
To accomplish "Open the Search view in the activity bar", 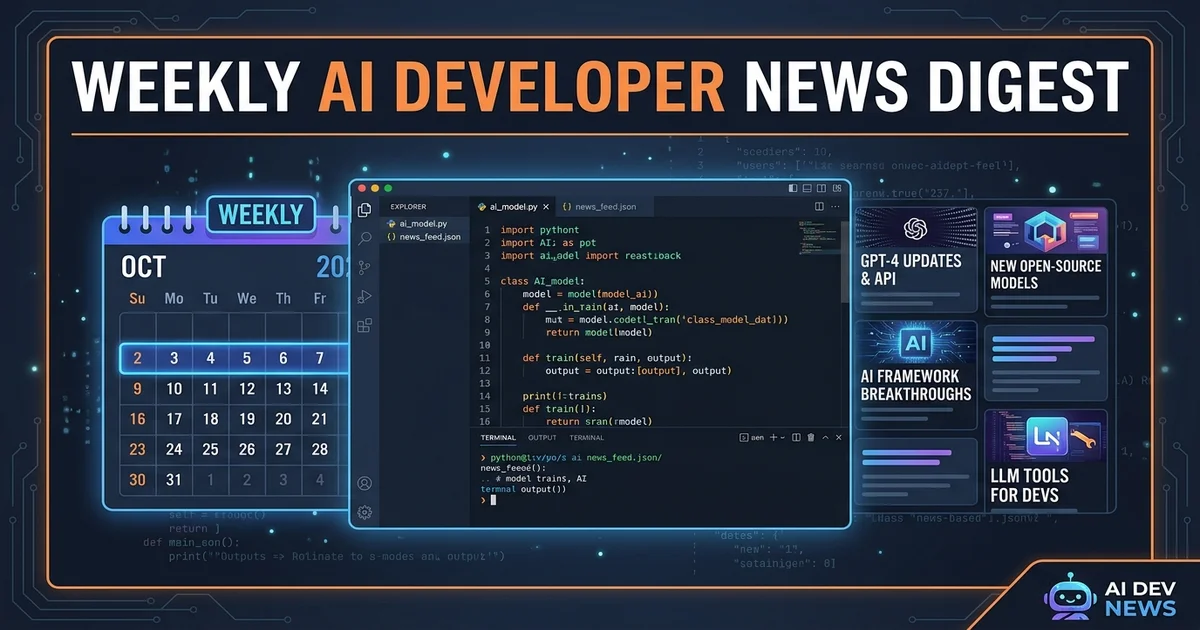I will [x=365, y=238].
